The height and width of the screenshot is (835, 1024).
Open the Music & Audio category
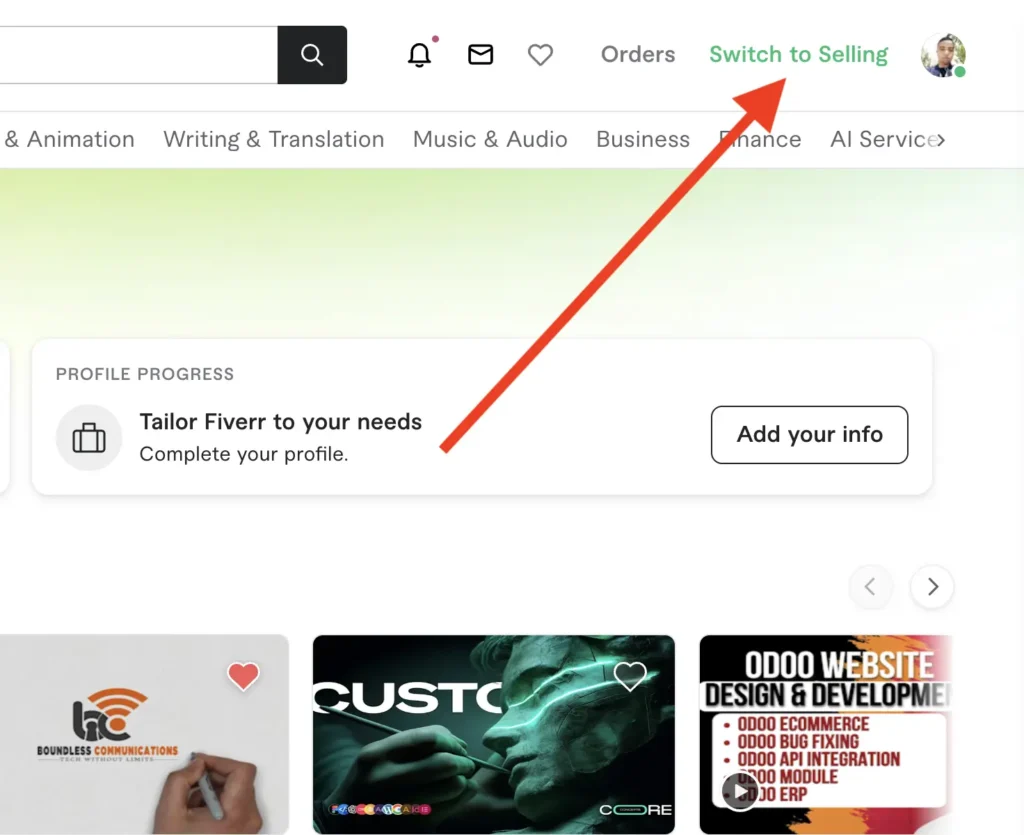pyautogui.click(x=490, y=139)
